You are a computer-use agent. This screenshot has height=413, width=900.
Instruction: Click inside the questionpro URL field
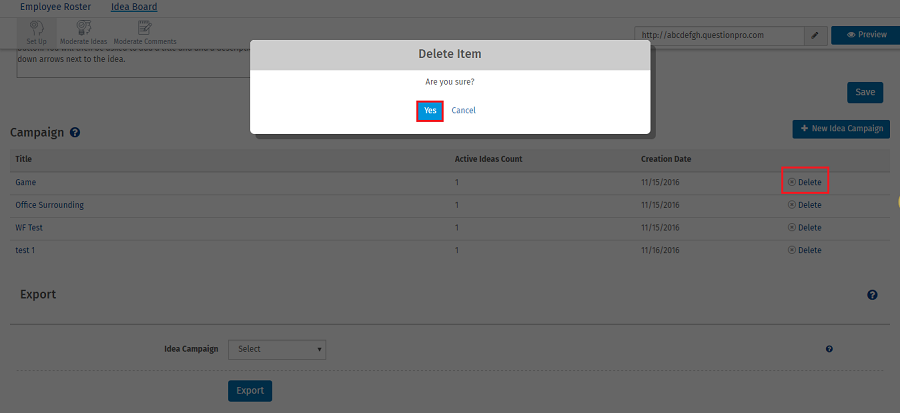point(719,35)
